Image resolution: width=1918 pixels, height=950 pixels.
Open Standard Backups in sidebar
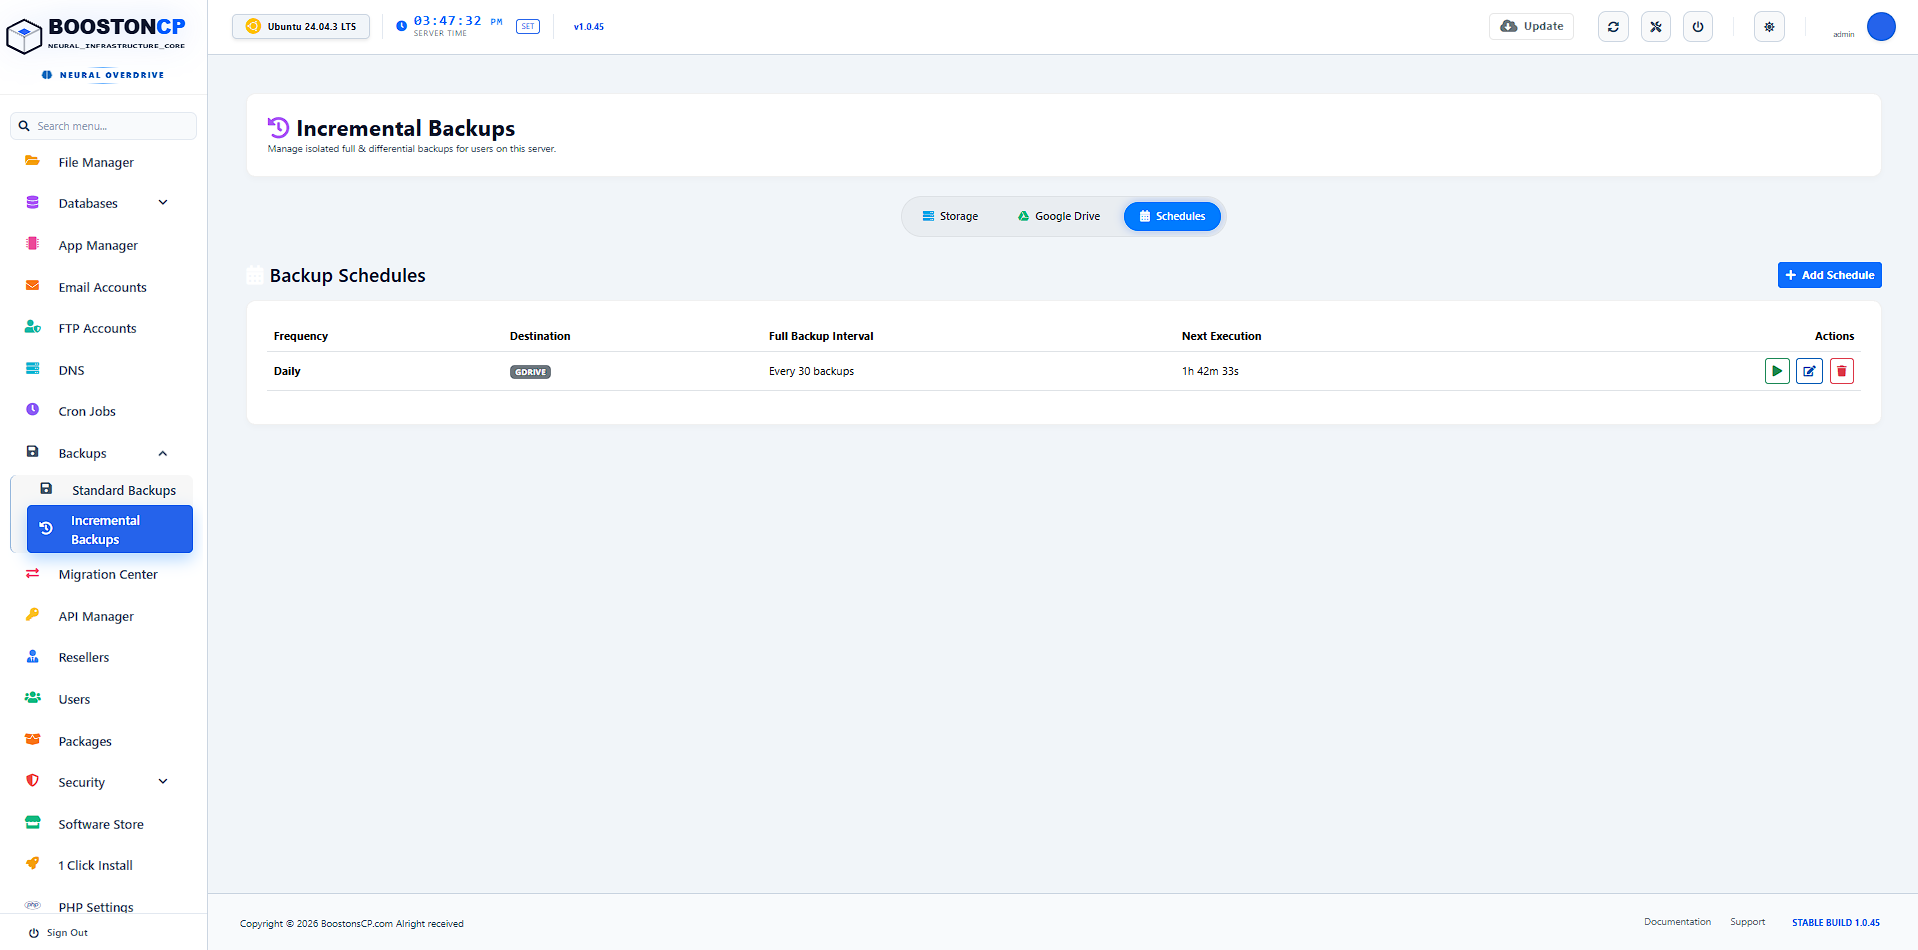coord(108,490)
